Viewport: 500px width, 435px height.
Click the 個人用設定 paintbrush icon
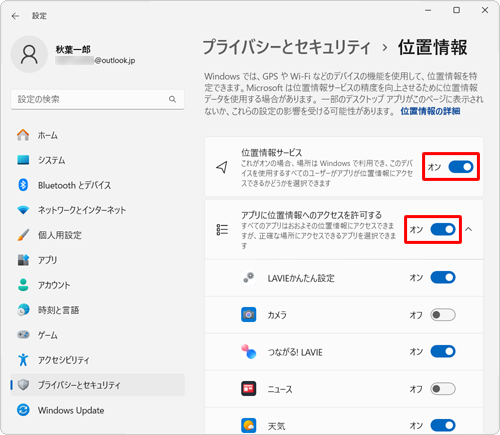coord(23,235)
